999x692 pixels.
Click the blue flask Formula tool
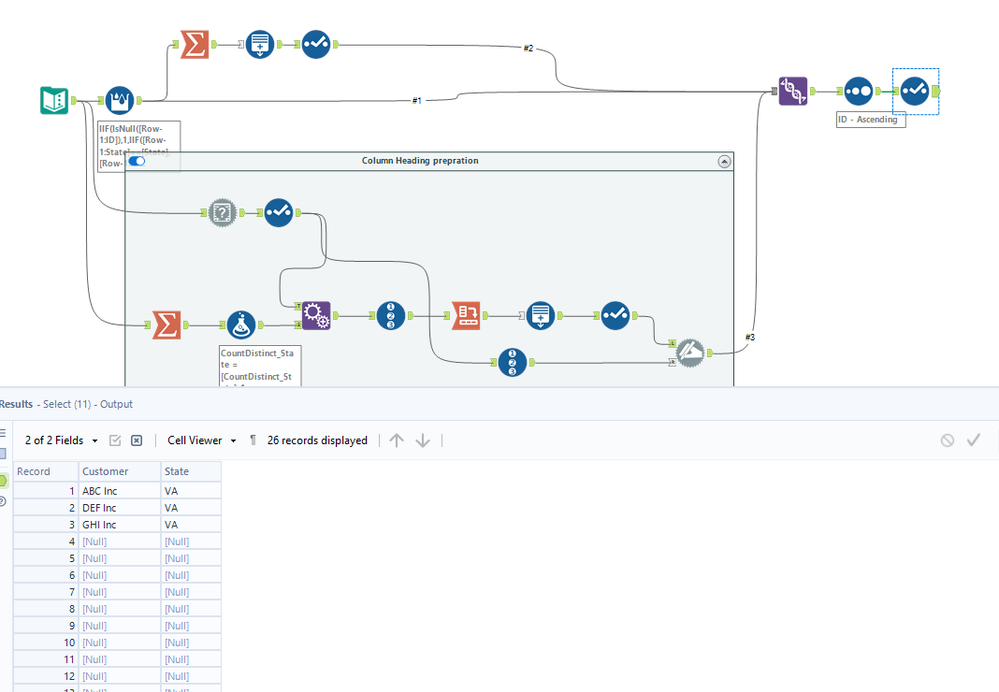pyautogui.click(x=241, y=325)
